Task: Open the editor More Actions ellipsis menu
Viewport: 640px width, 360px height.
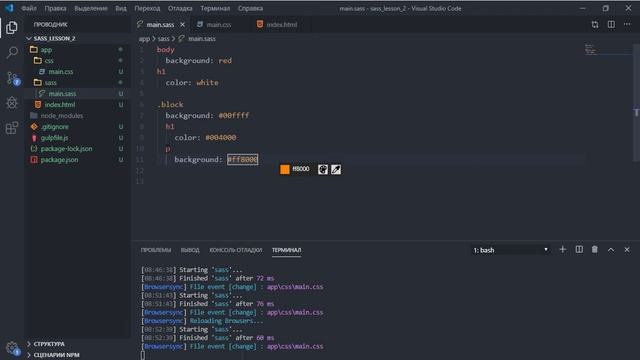Action: [627, 24]
